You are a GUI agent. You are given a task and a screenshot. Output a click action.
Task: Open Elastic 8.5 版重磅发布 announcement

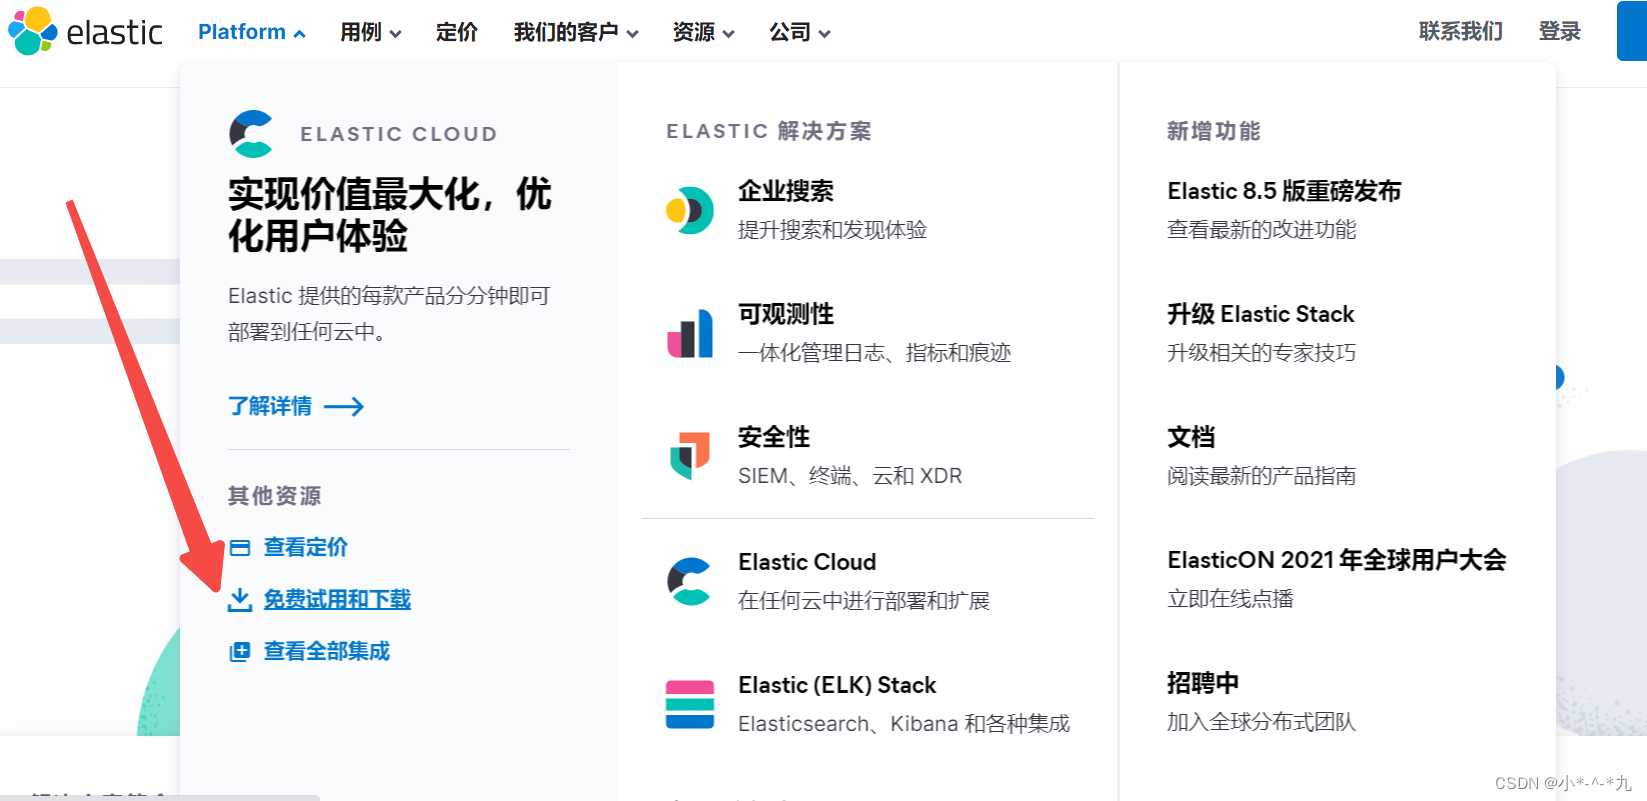point(1284,191)
